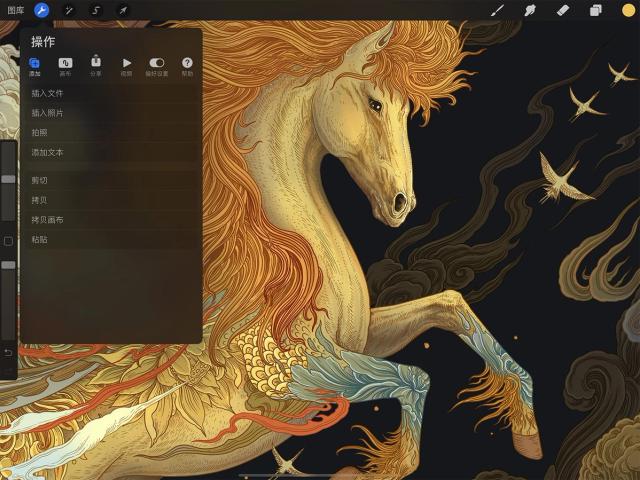The height and width of the screenshot is (480, 640).
Task: Choose 插入文件 from the list
Action: tap(111, 93)
